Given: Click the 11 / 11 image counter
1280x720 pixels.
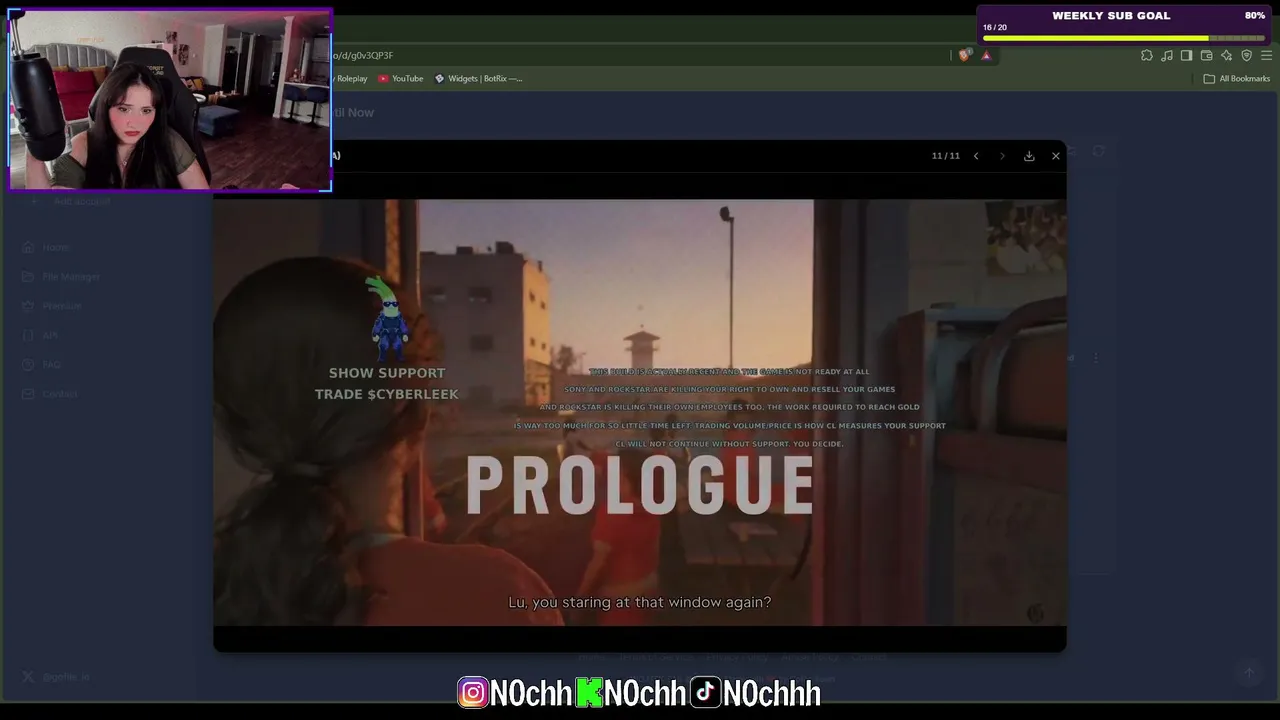Looking at the screenshot, I should pyautogui.click(x=946, y=156).
